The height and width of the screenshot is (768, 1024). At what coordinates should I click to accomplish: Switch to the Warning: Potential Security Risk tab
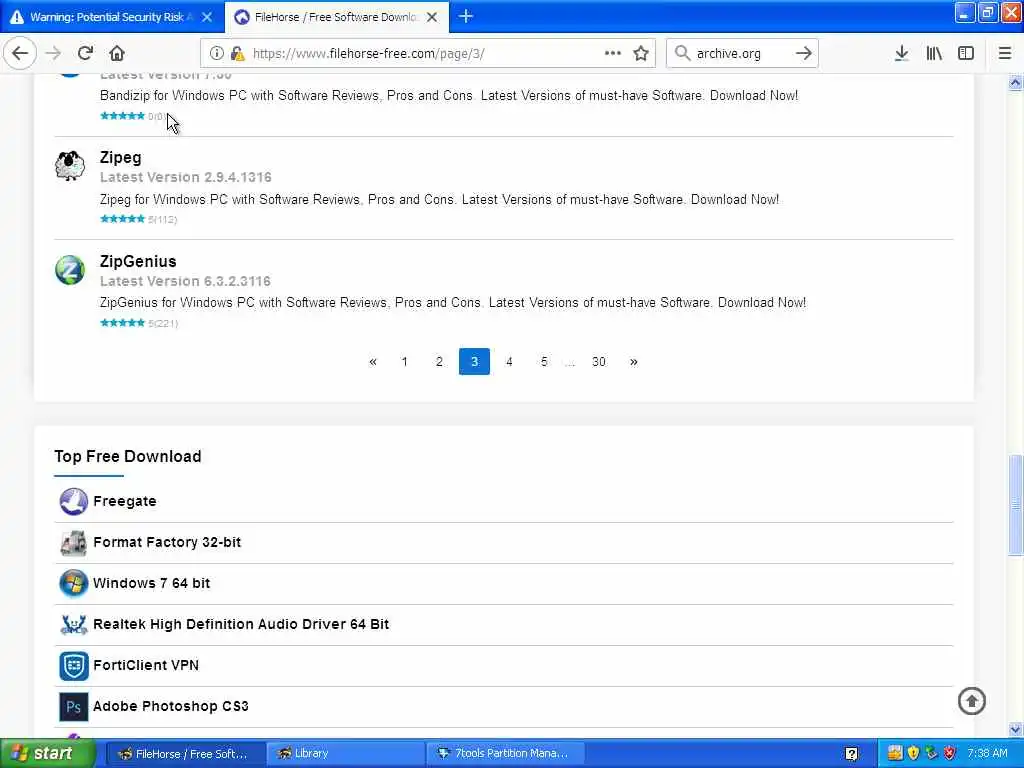point(111,17)
